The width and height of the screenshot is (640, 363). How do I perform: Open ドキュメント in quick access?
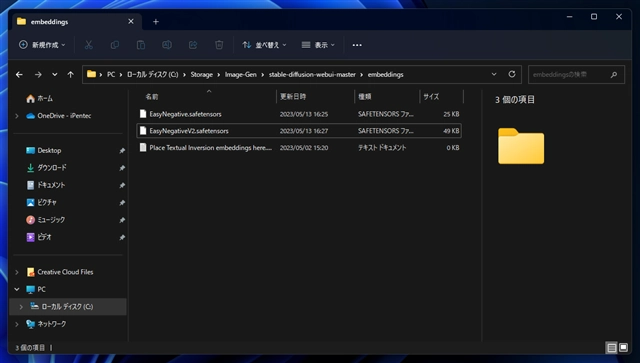pyautogui.click(x=45, y=185)
